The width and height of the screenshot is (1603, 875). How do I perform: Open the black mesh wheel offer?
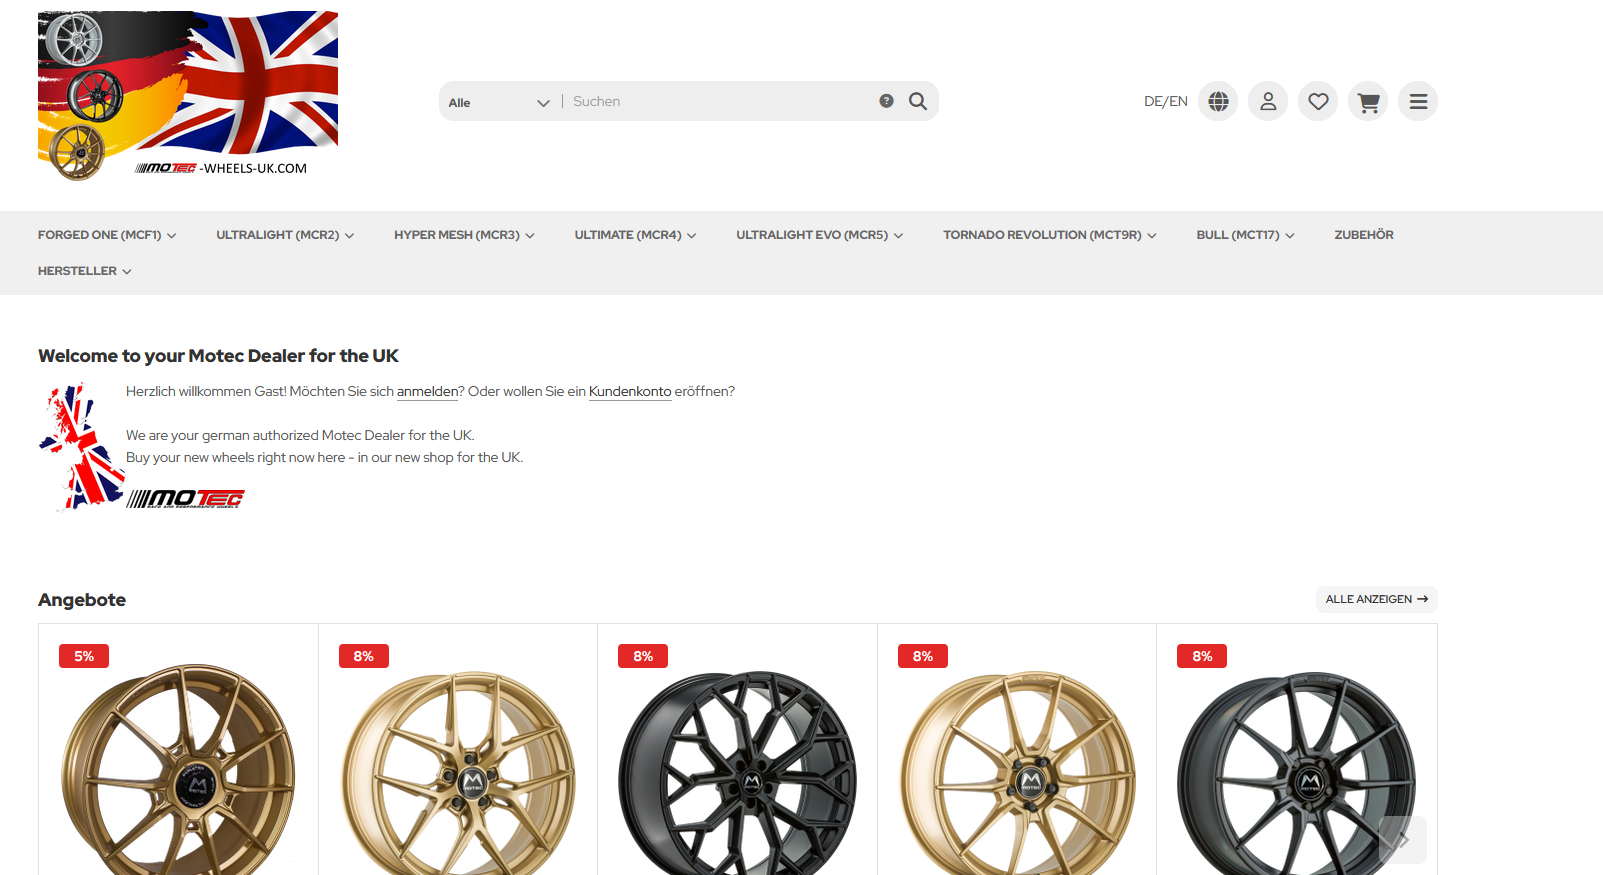coord(738,772)
